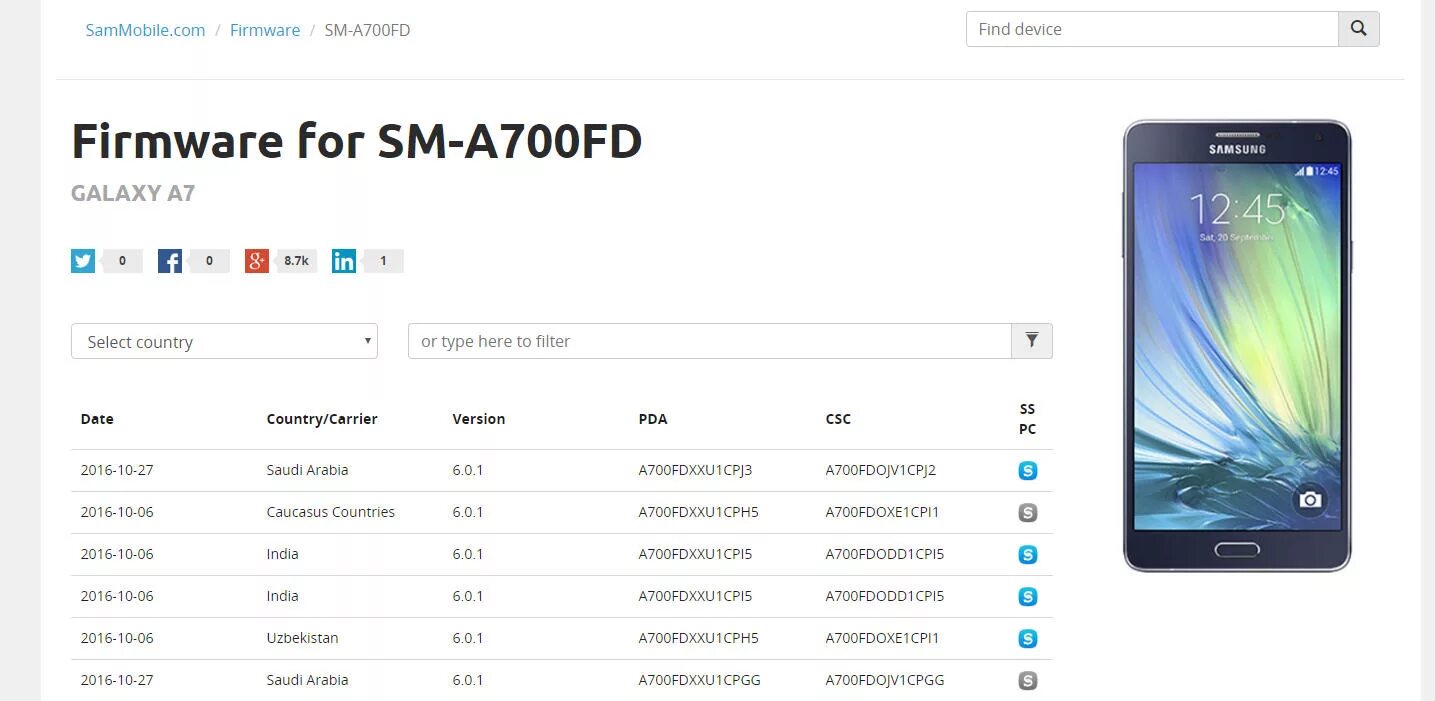Click the LinkedIn share count showing 1
This screenshot has height=701, width=1435.
coord(383,261)
